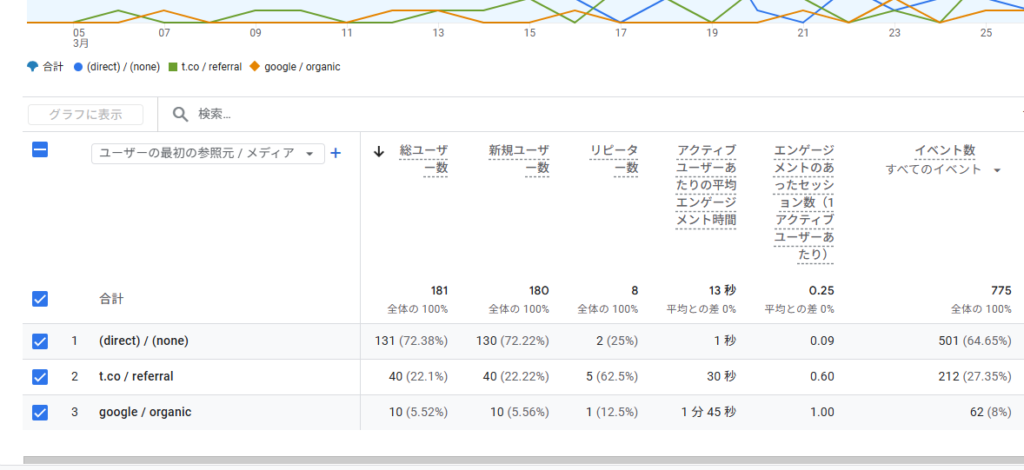Sort by 新規ユーザー数 column header
This screenshot has height=470, width=1024.
click(x=519, y=159)
